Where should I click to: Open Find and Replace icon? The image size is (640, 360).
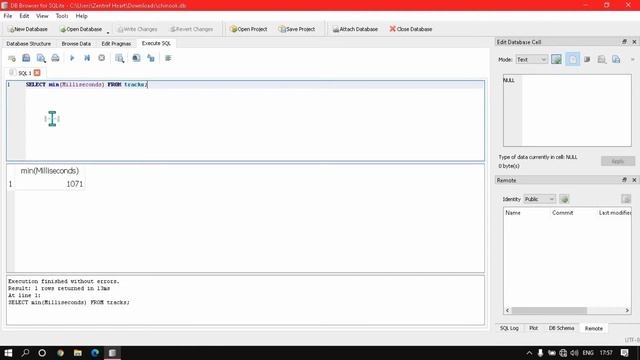coord(151,58)
